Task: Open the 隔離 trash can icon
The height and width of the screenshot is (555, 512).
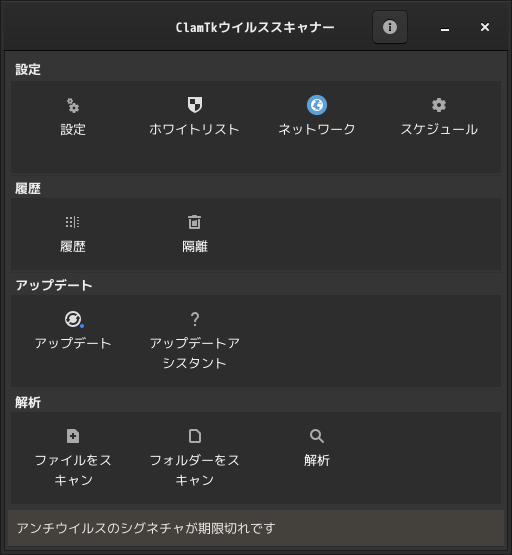Action: click(x=194, y=222)
